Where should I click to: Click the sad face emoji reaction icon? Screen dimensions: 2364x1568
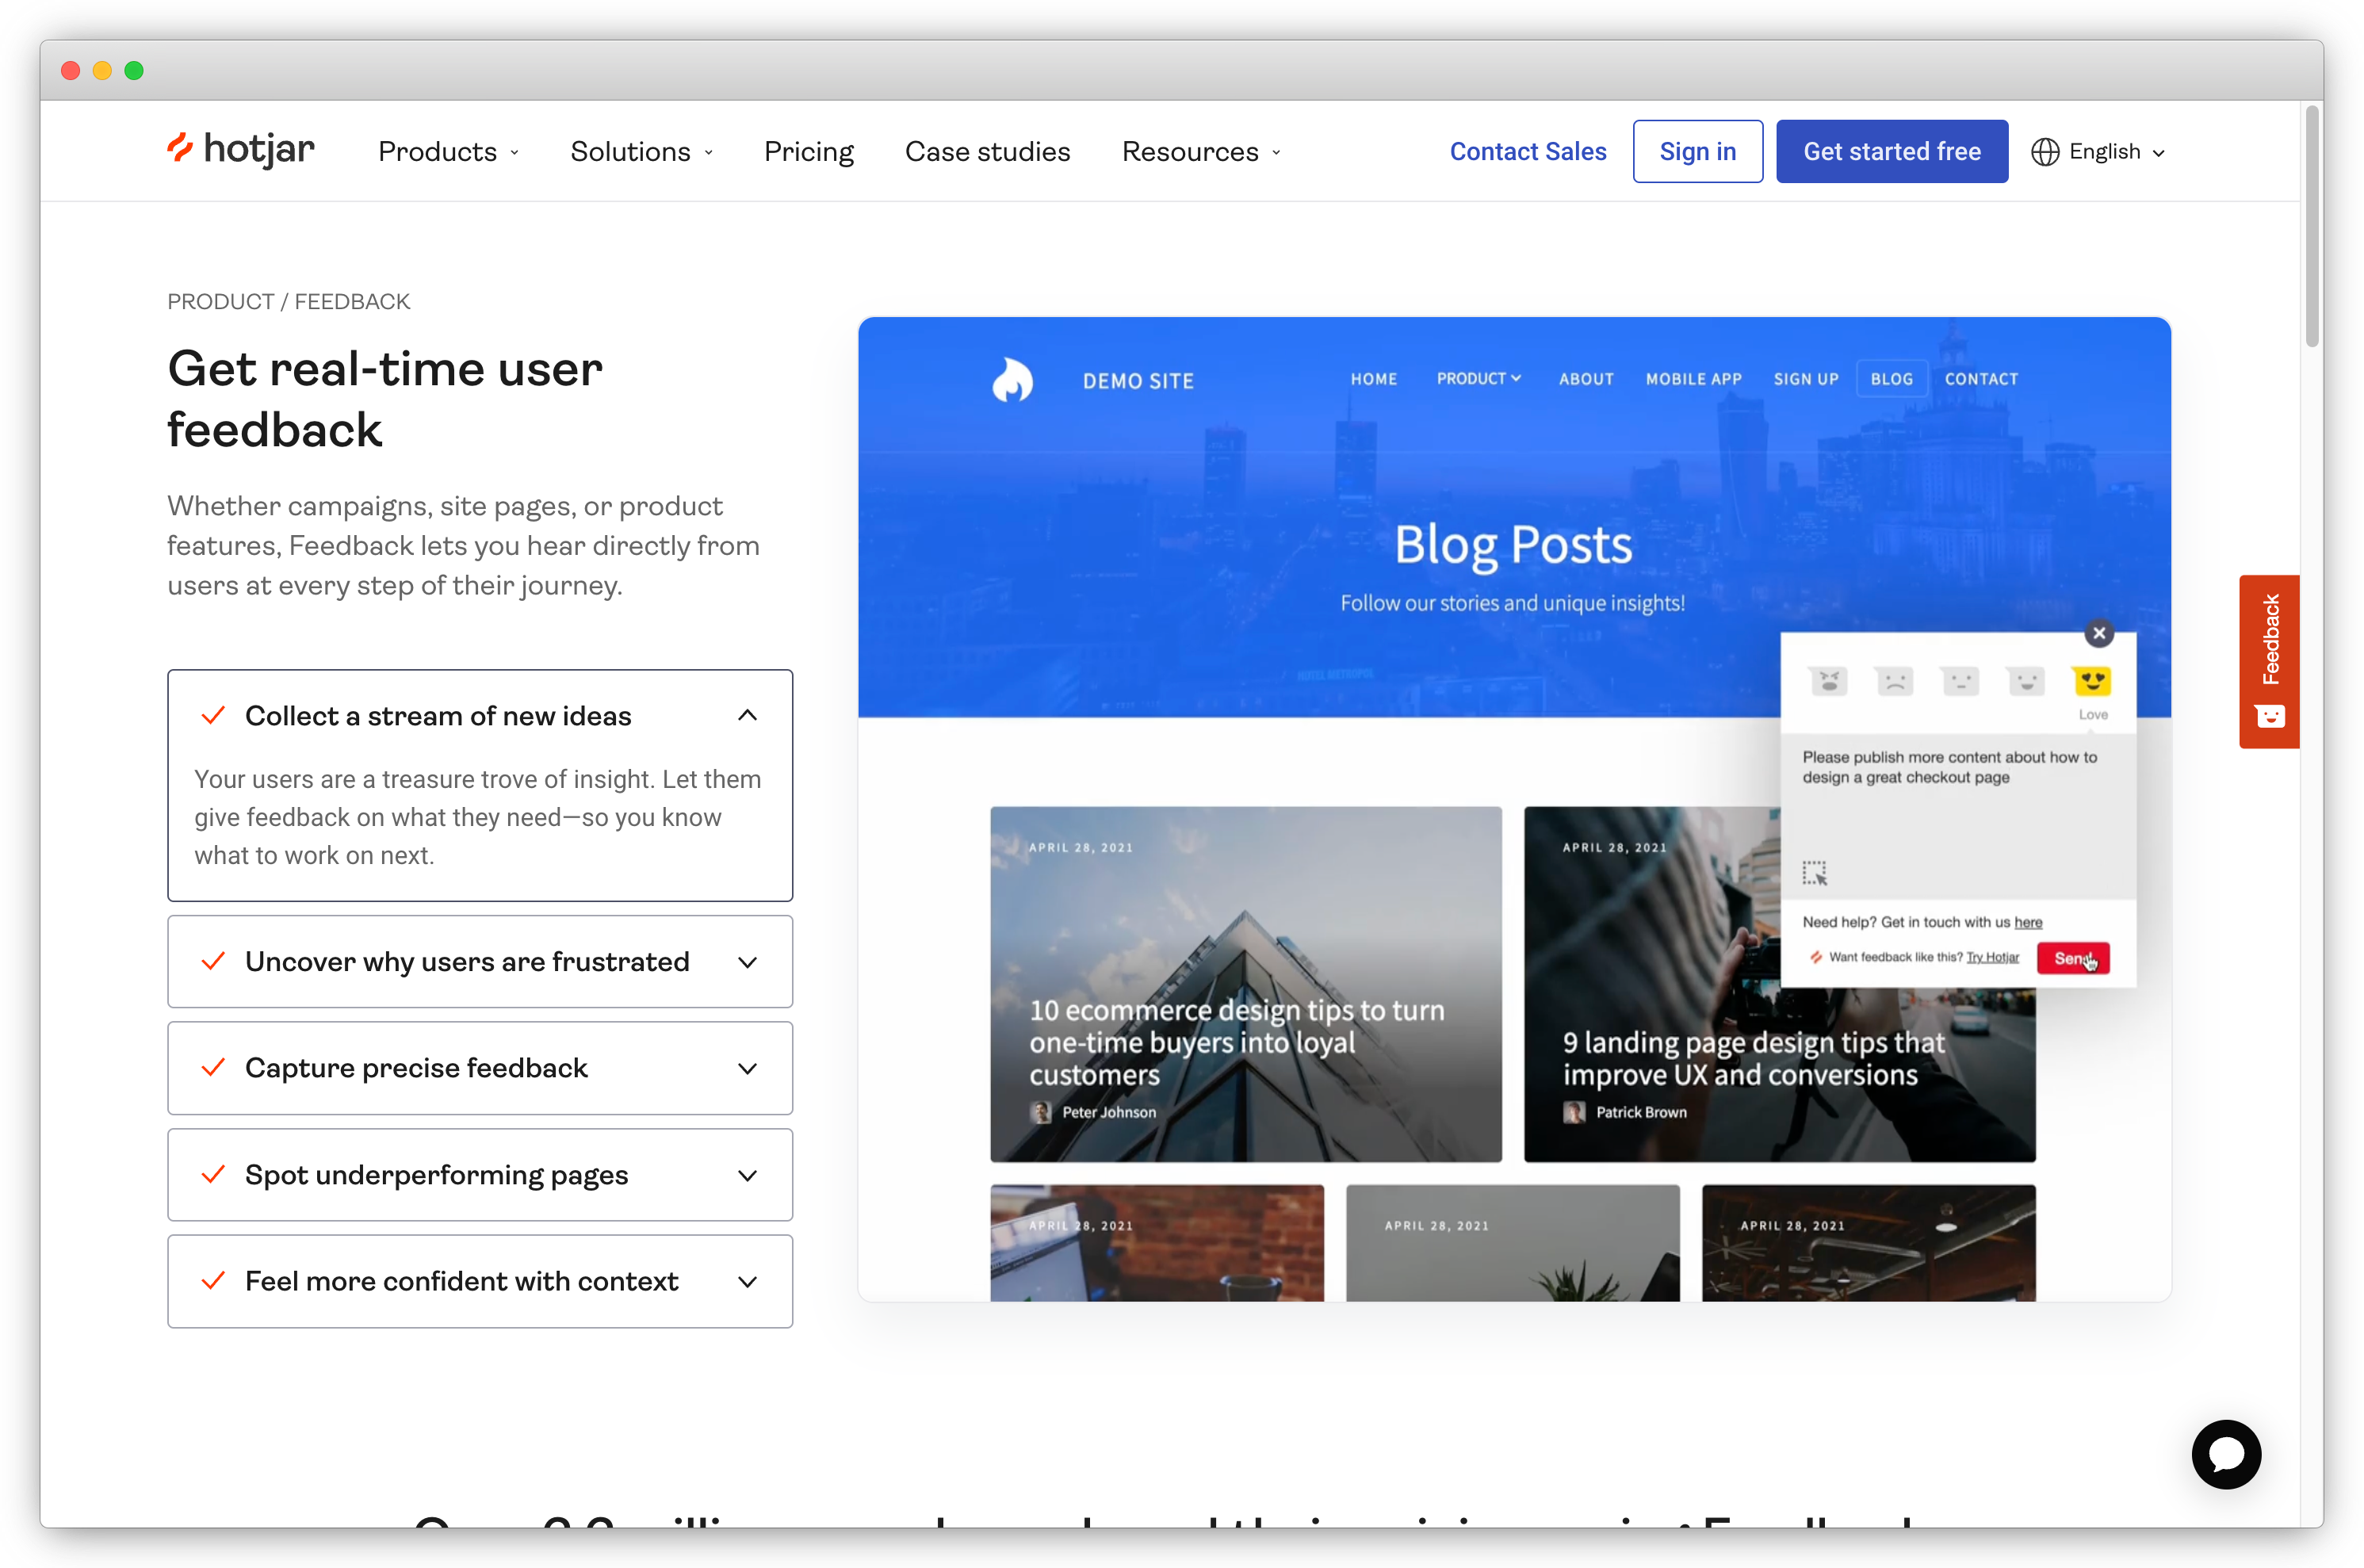(1893, 681)
